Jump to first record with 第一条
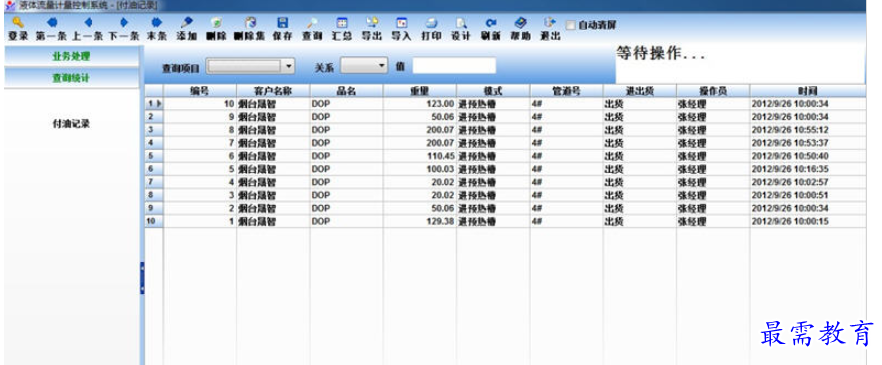Image resolution: width=882 pixels, height=365 pixels. (51, 22)
